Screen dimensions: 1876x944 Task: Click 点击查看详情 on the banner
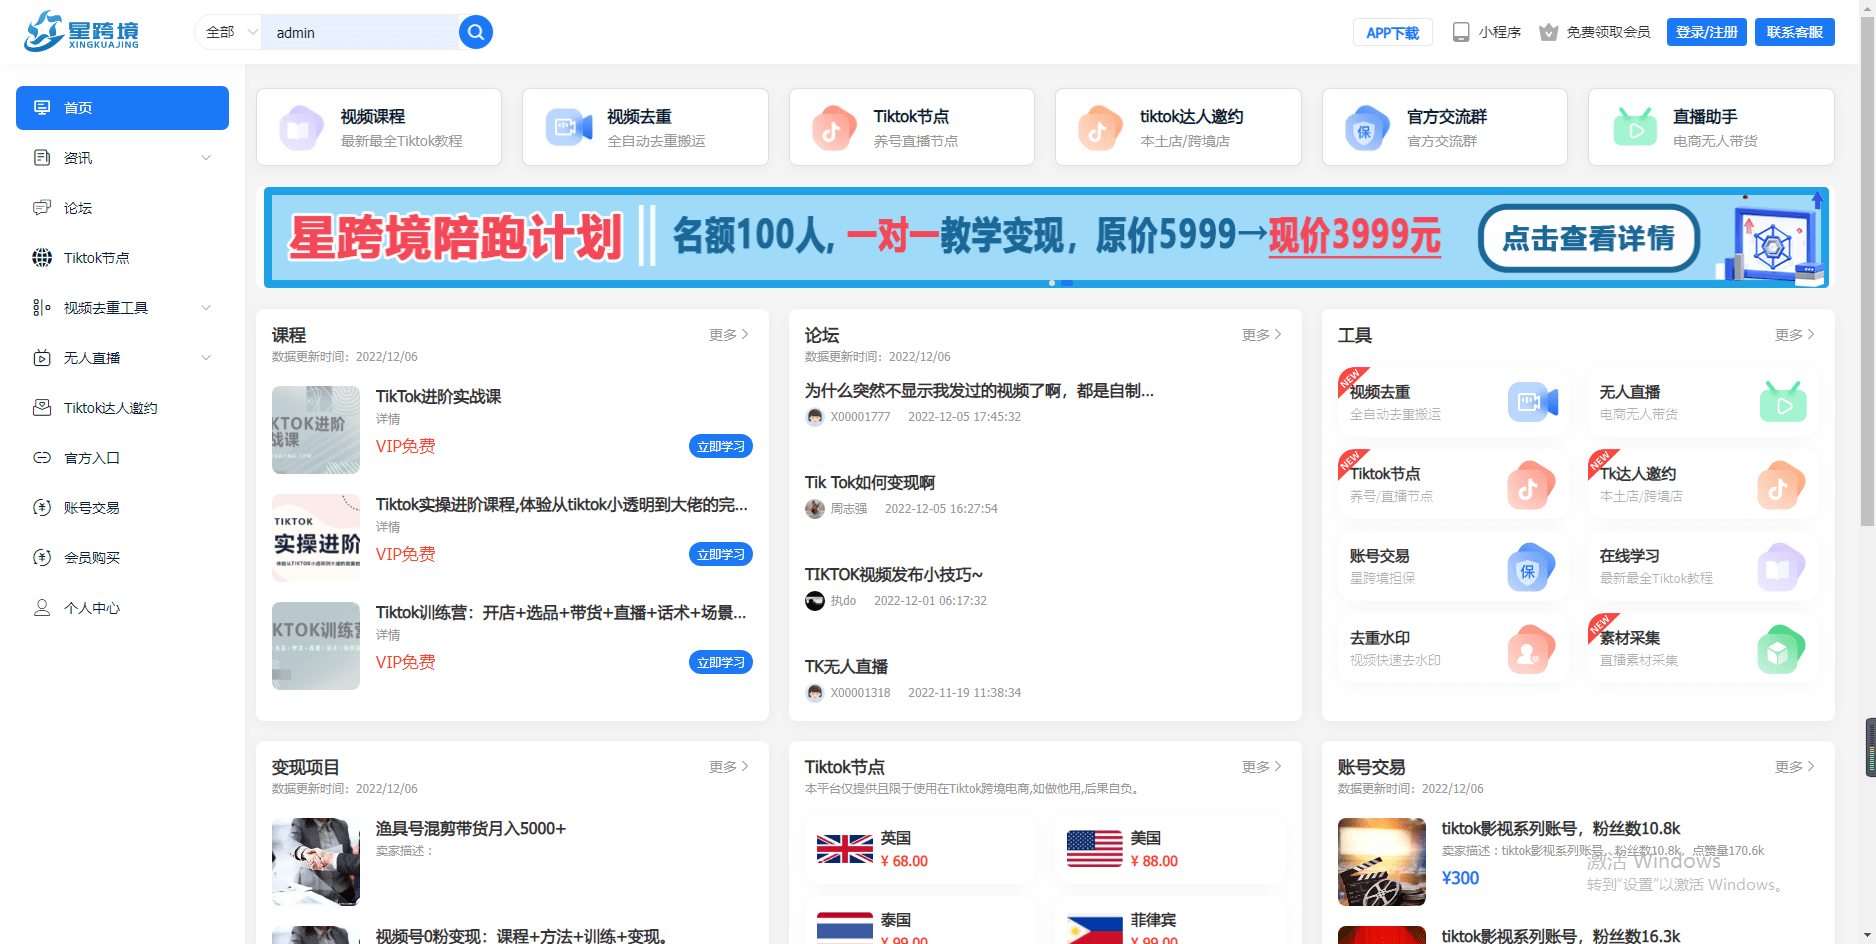pyautogui.click(x=1589, y=238)
